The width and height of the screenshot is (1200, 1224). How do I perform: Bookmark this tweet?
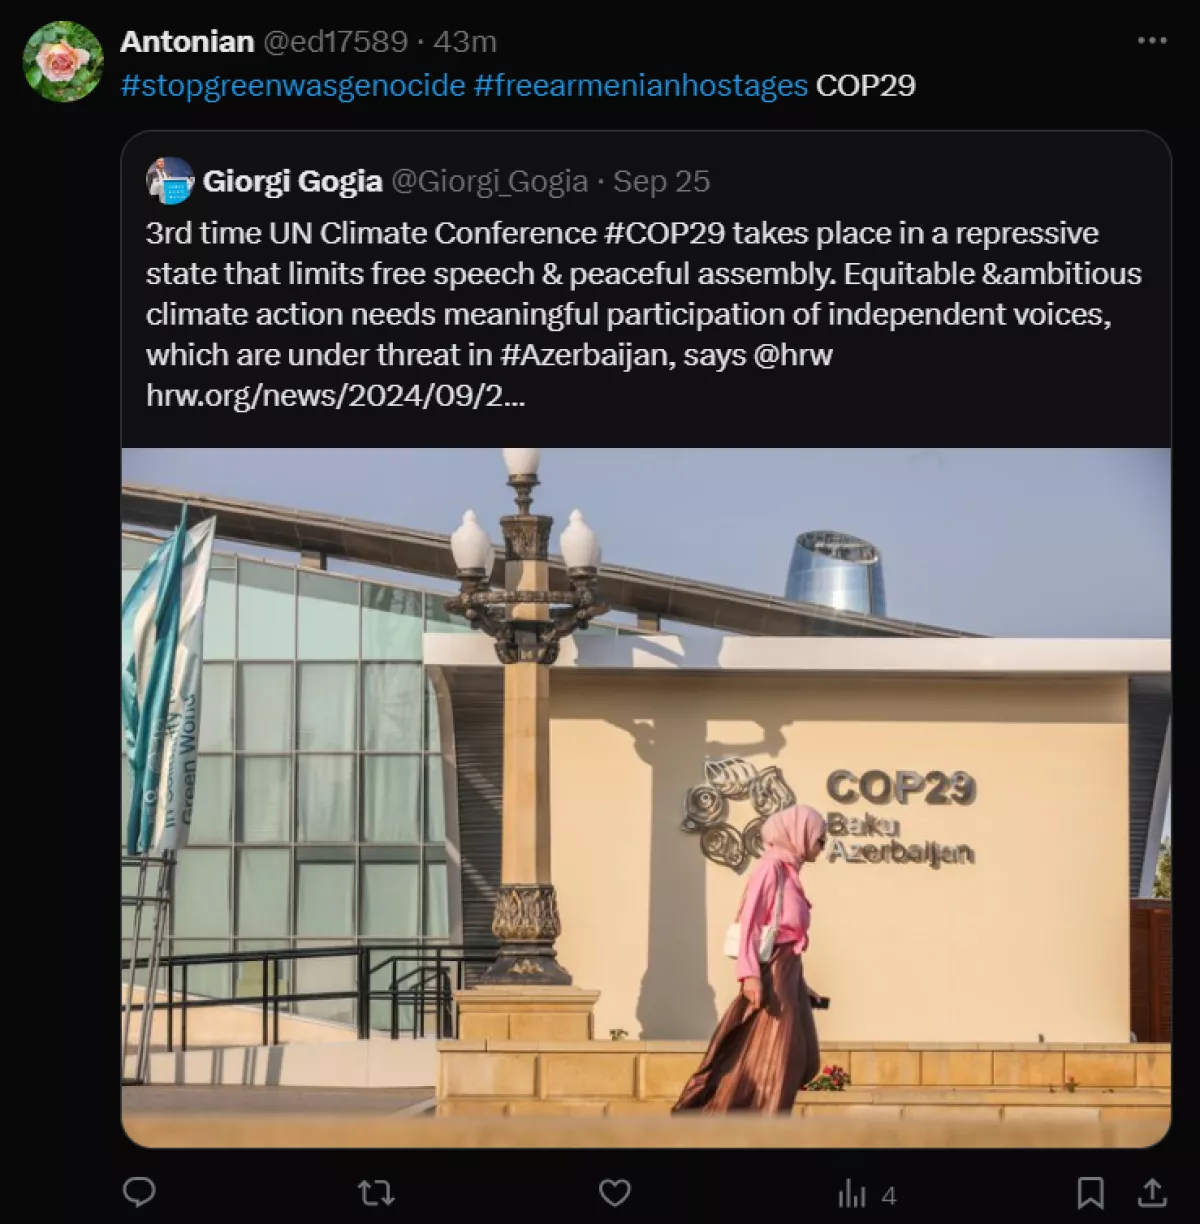point(1090,1192)
